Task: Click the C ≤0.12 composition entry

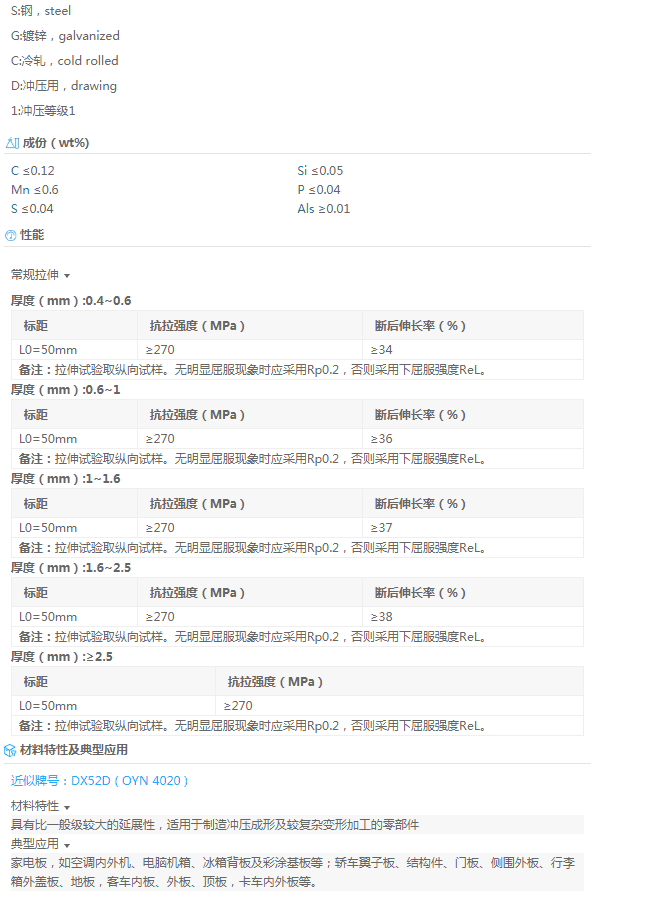Action: (x=33, y=171)
